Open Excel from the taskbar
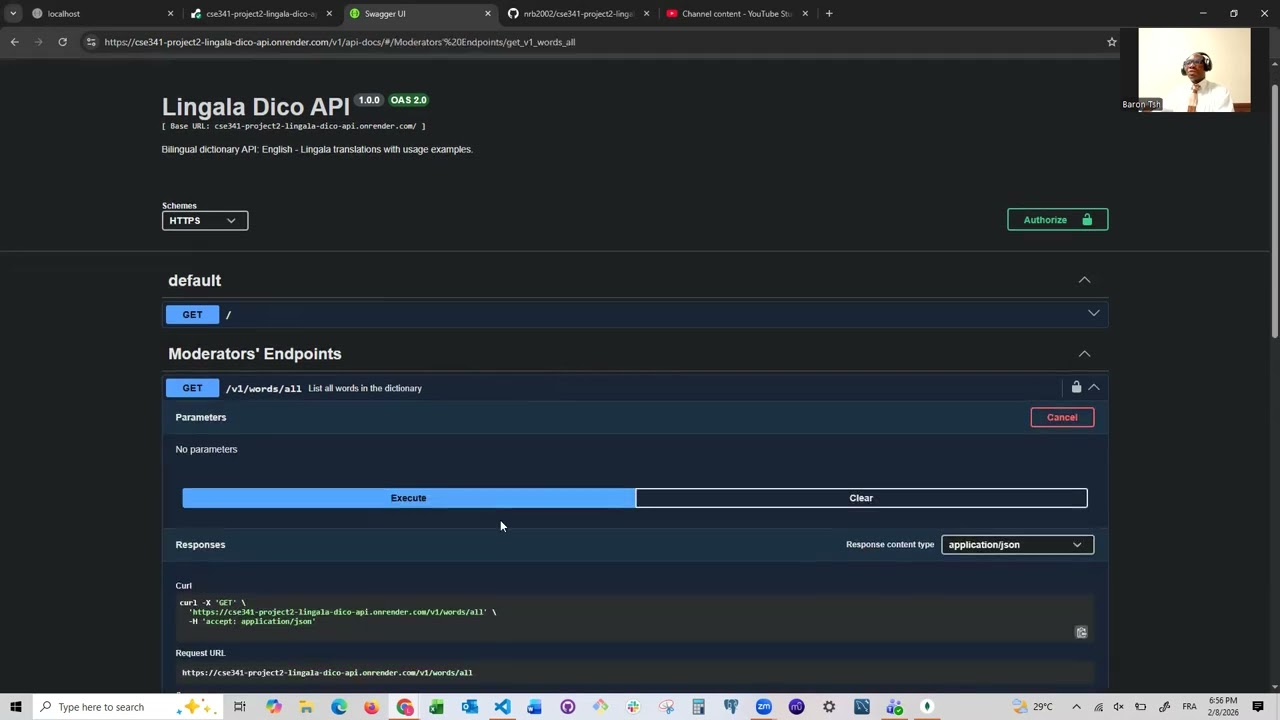This screenshot has height=720, width=1280. [437, 707]
